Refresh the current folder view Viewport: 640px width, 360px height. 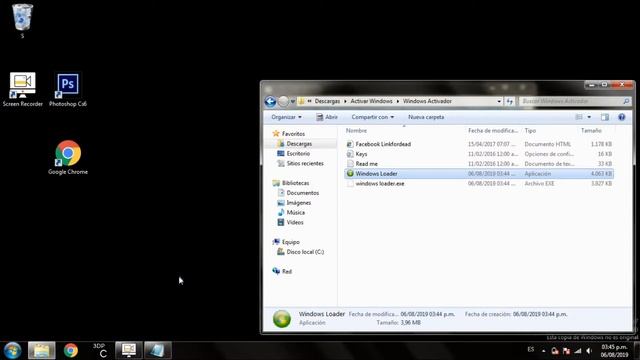tap(509, 101)
